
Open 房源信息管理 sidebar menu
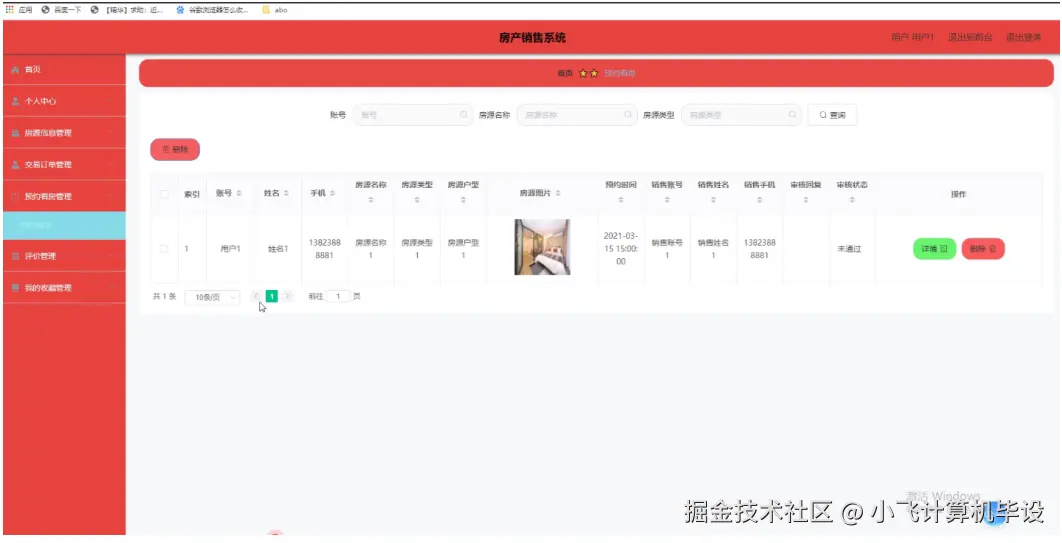(64, 133)
